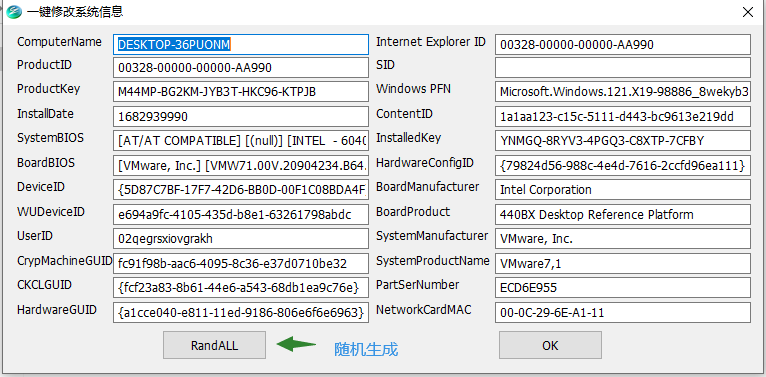Image resolution: width=766 pixels, height=377 pixels.
Task: Click into the ProductID field
Action: pos(241,67)
